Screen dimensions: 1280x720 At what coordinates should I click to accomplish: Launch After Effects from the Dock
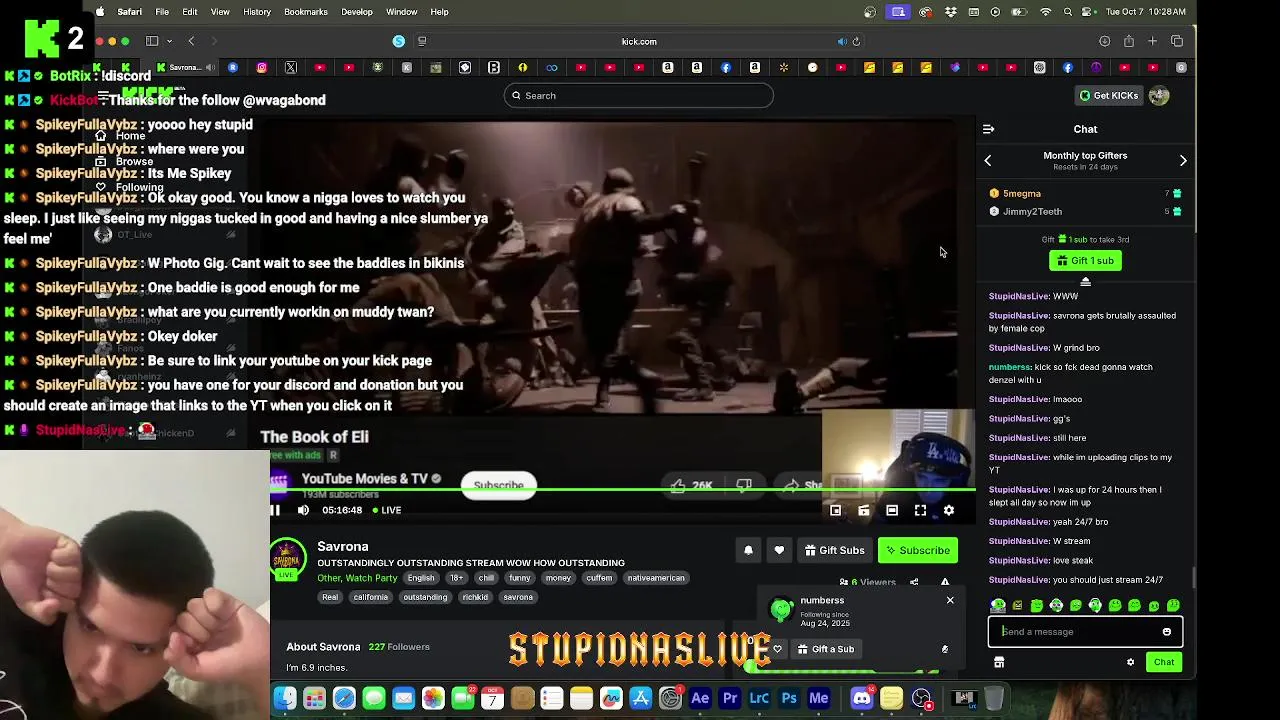click(700, 698)
